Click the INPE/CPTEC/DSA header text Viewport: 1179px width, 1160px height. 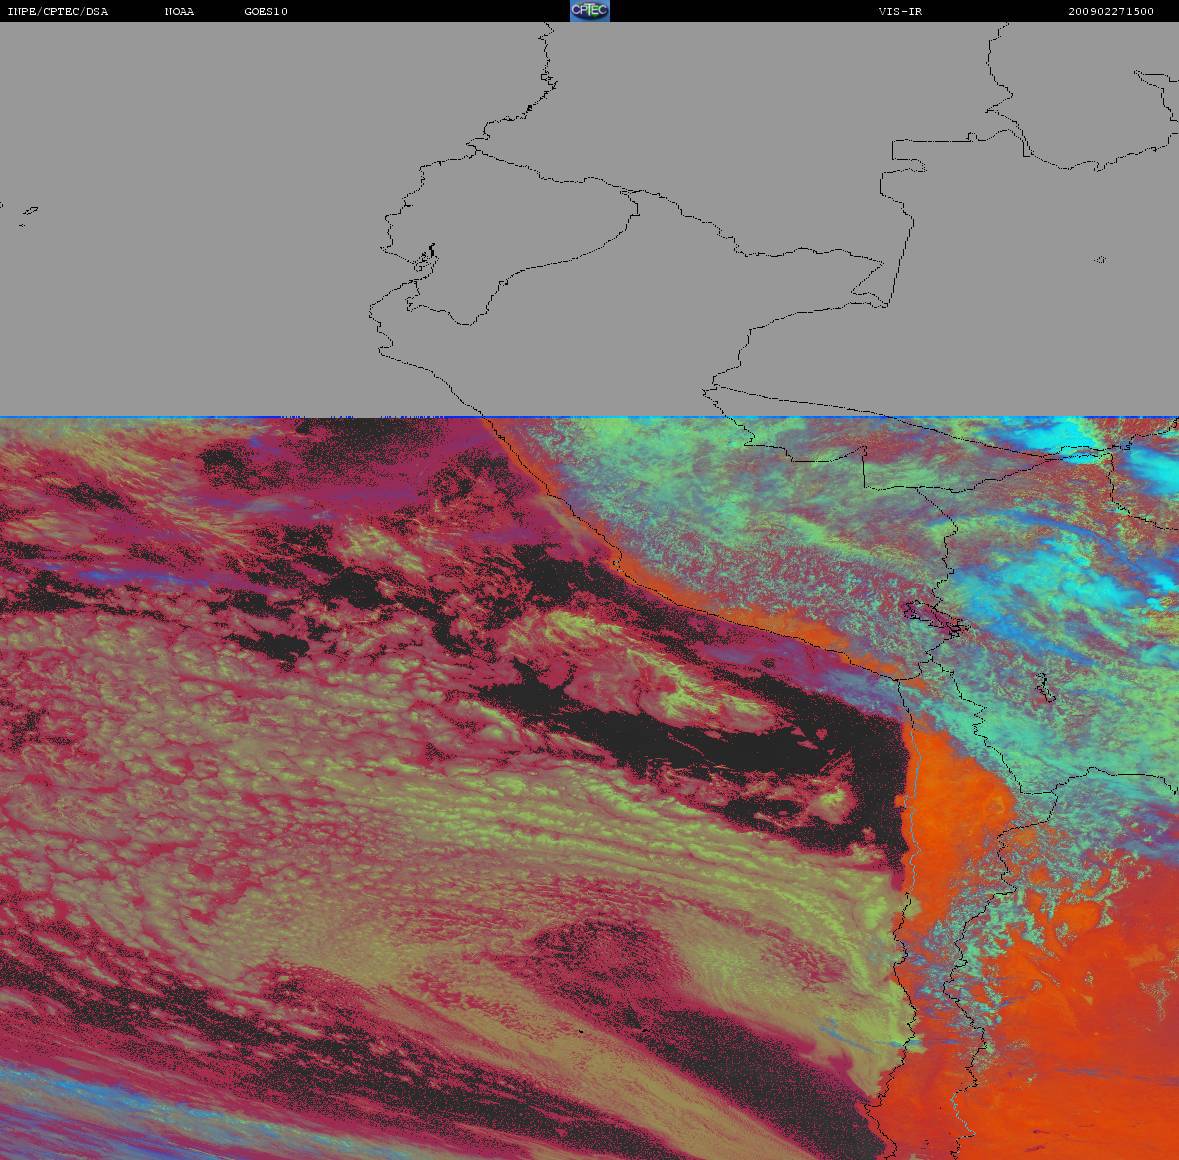pyautogui.click(x=57, y=11)
